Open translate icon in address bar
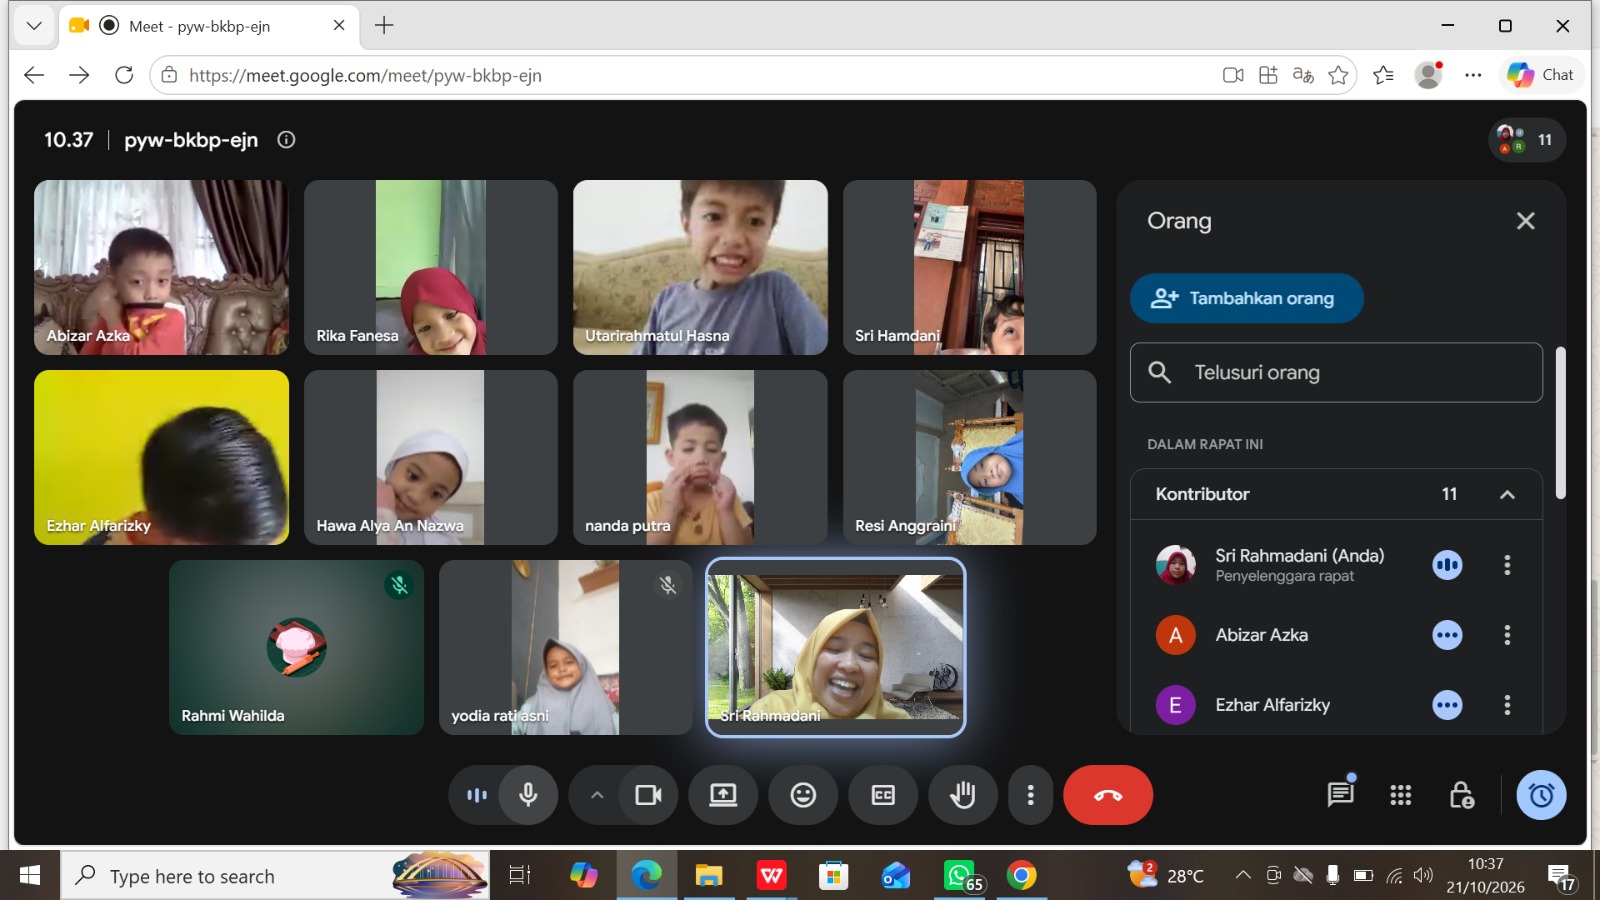Screen dimensions: 1600x900 point(1303,75)
